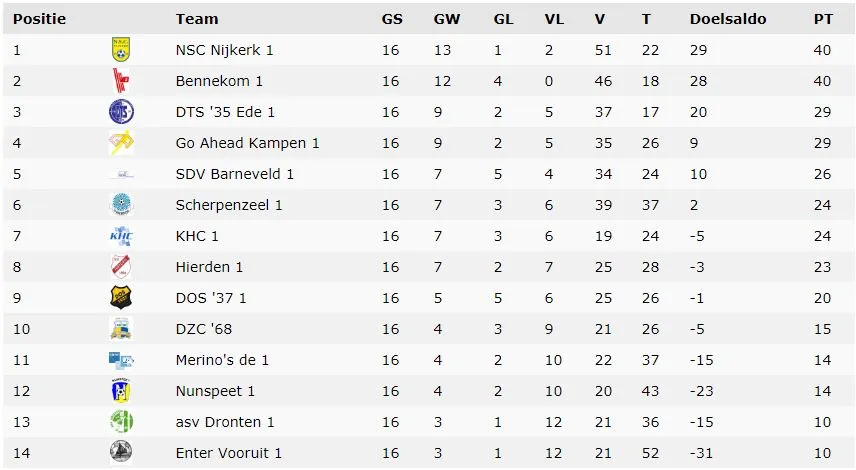Click the Hierden 1 club crest

[x=120, y=267]
